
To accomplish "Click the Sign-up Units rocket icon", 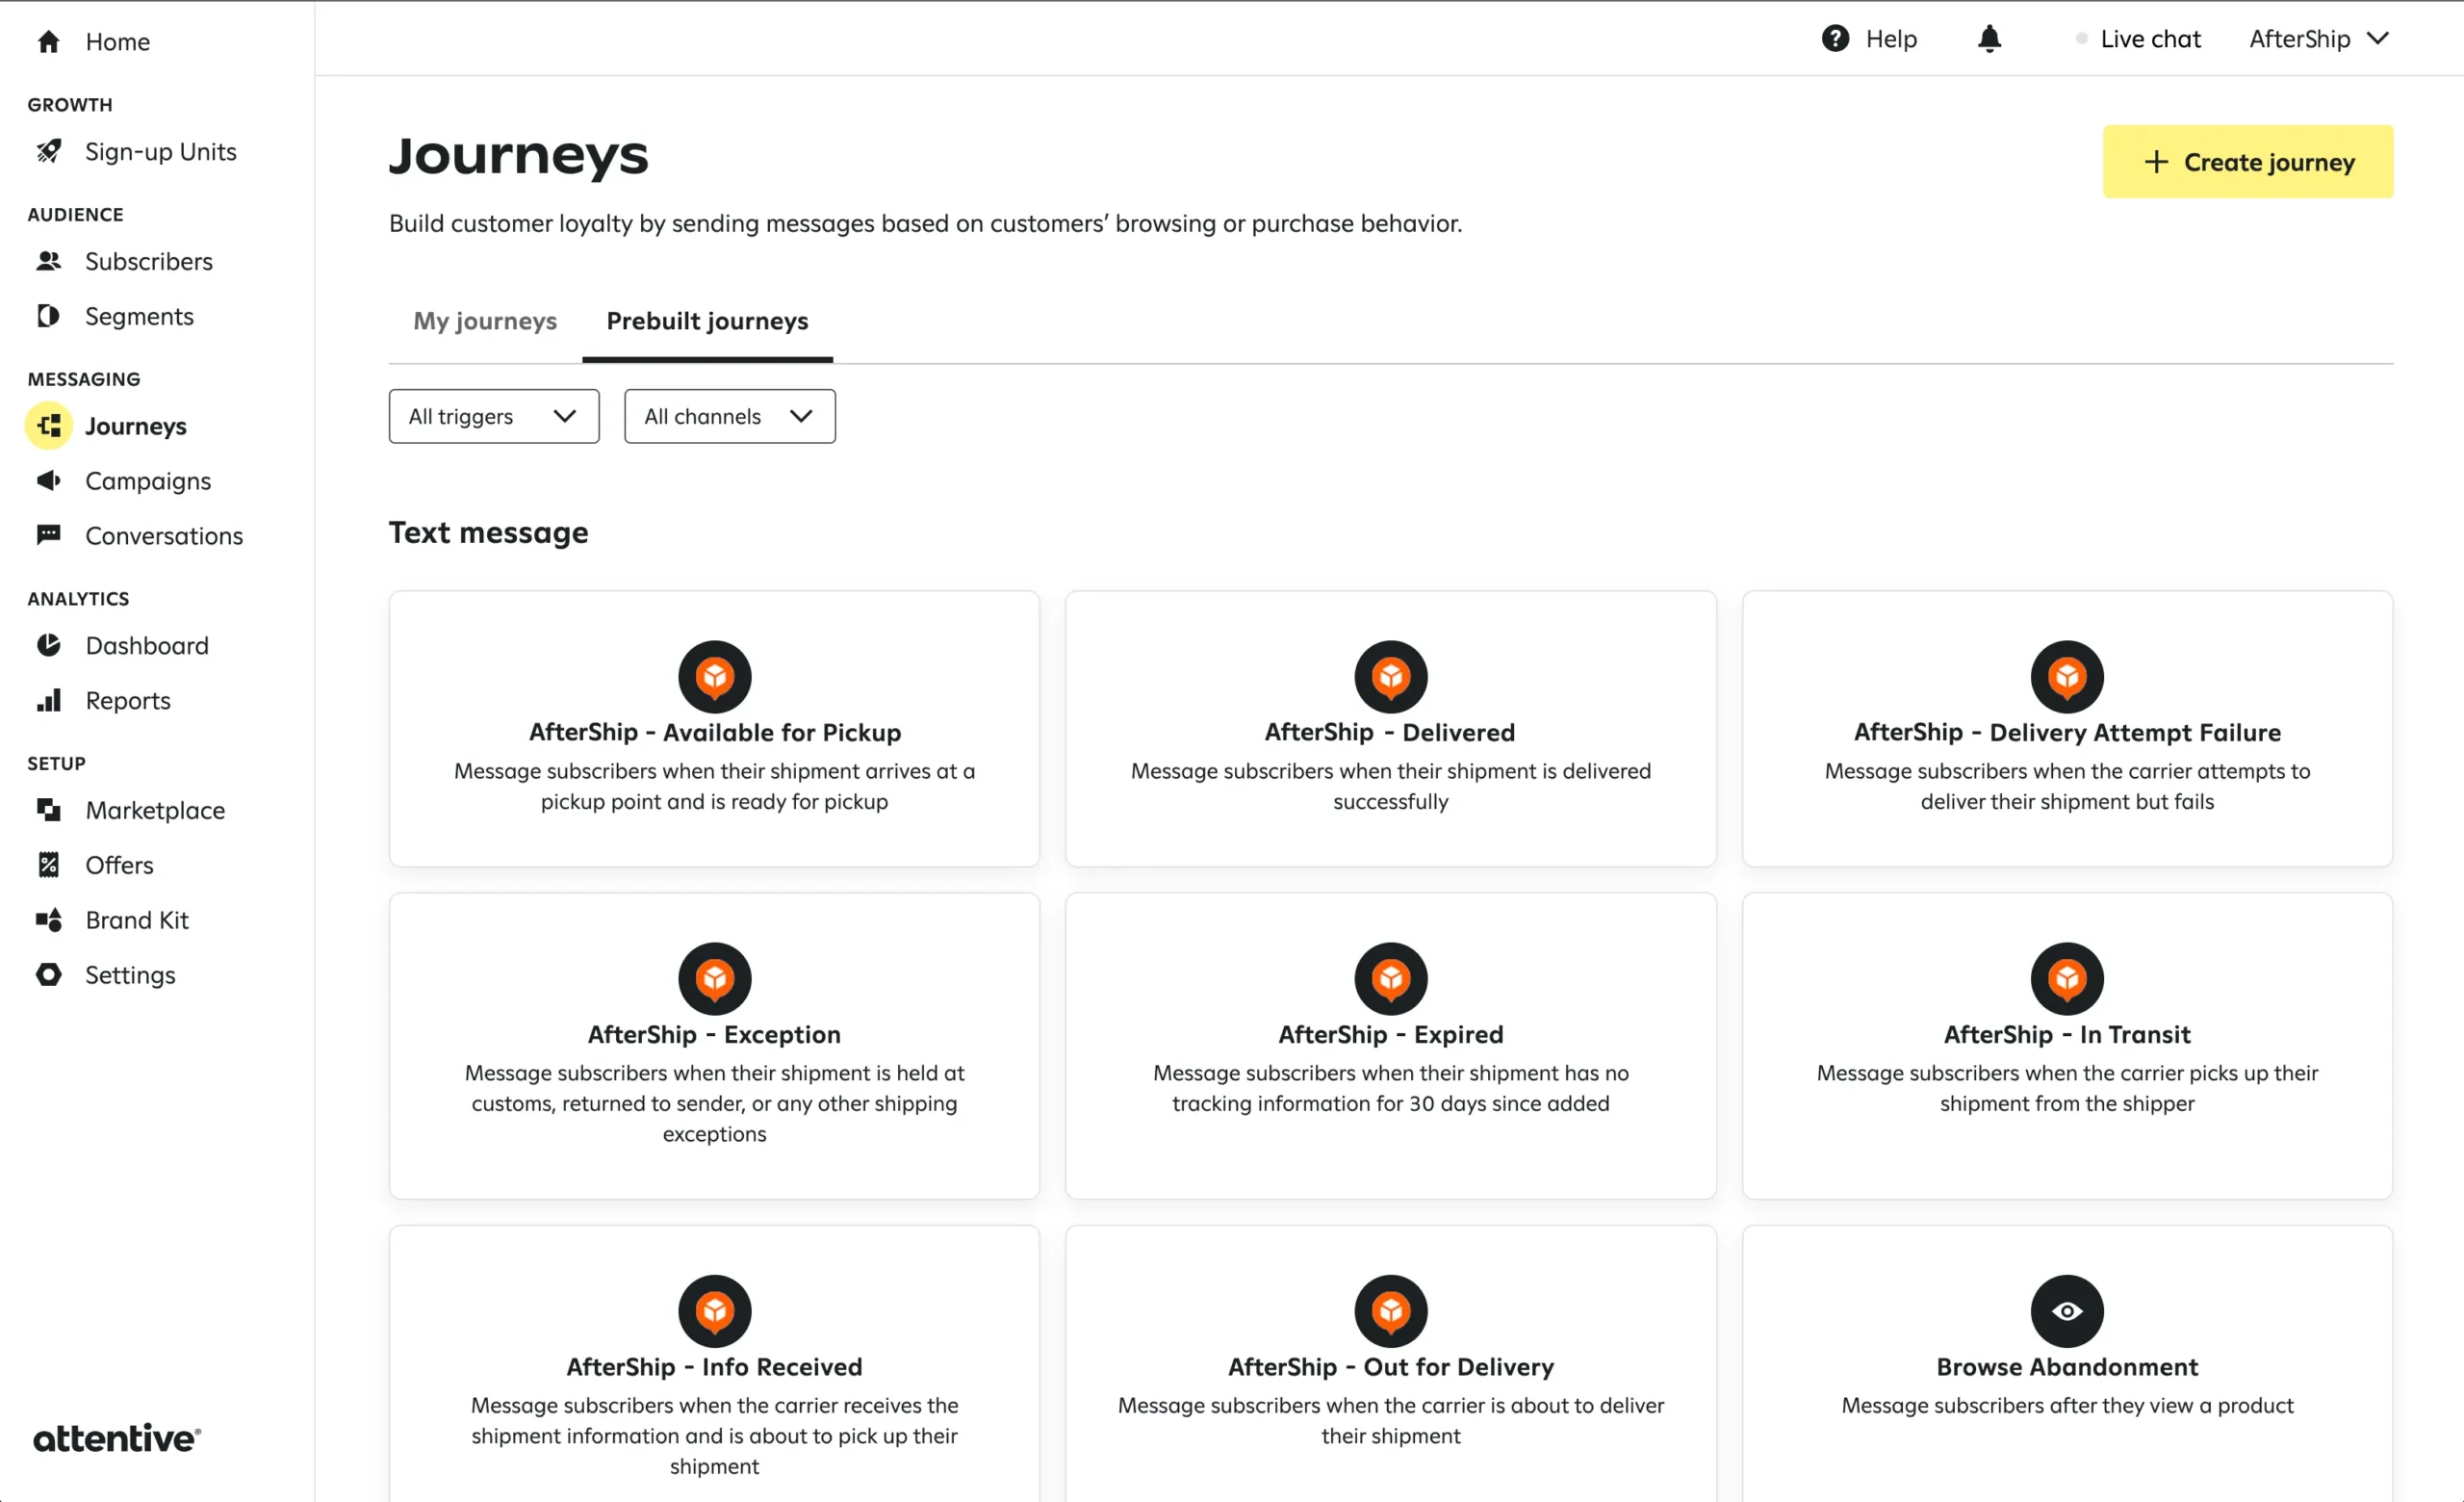I will click(48, 151).
